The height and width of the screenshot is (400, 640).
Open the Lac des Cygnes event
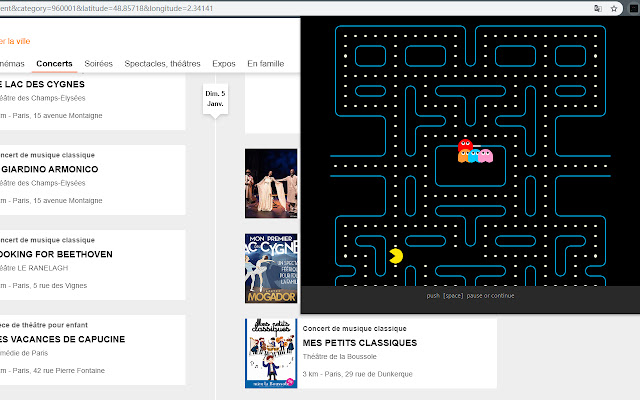(42, 84)
